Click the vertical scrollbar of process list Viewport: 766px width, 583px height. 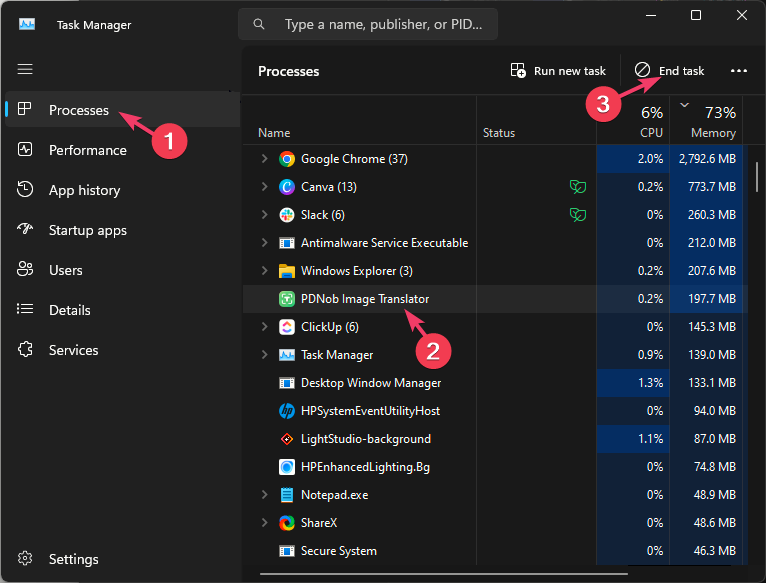(x=756, y=177)
